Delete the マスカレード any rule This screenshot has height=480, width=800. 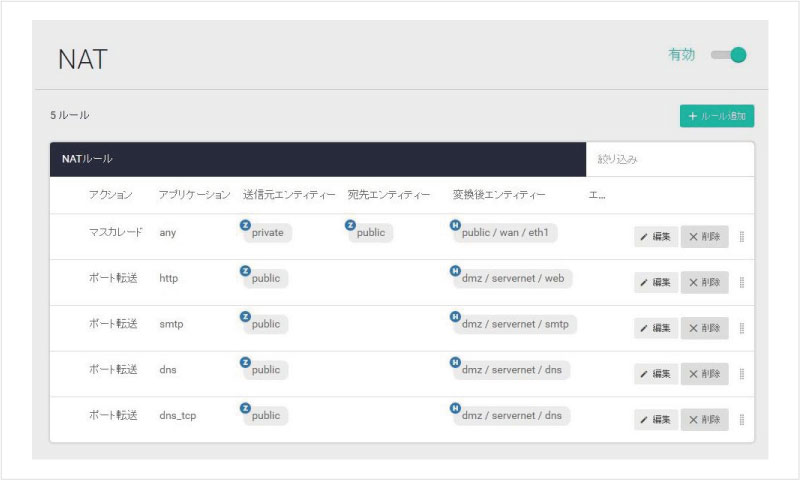pyautogui.click(x=704, y=237)
